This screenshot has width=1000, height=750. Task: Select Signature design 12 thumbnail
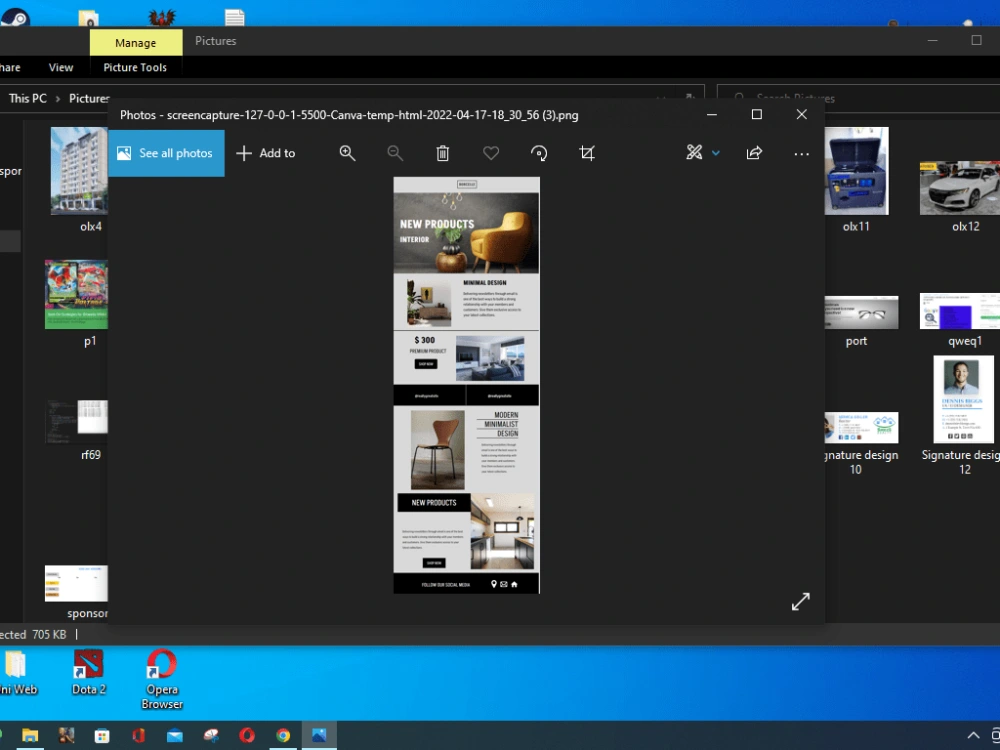[963, 399]
